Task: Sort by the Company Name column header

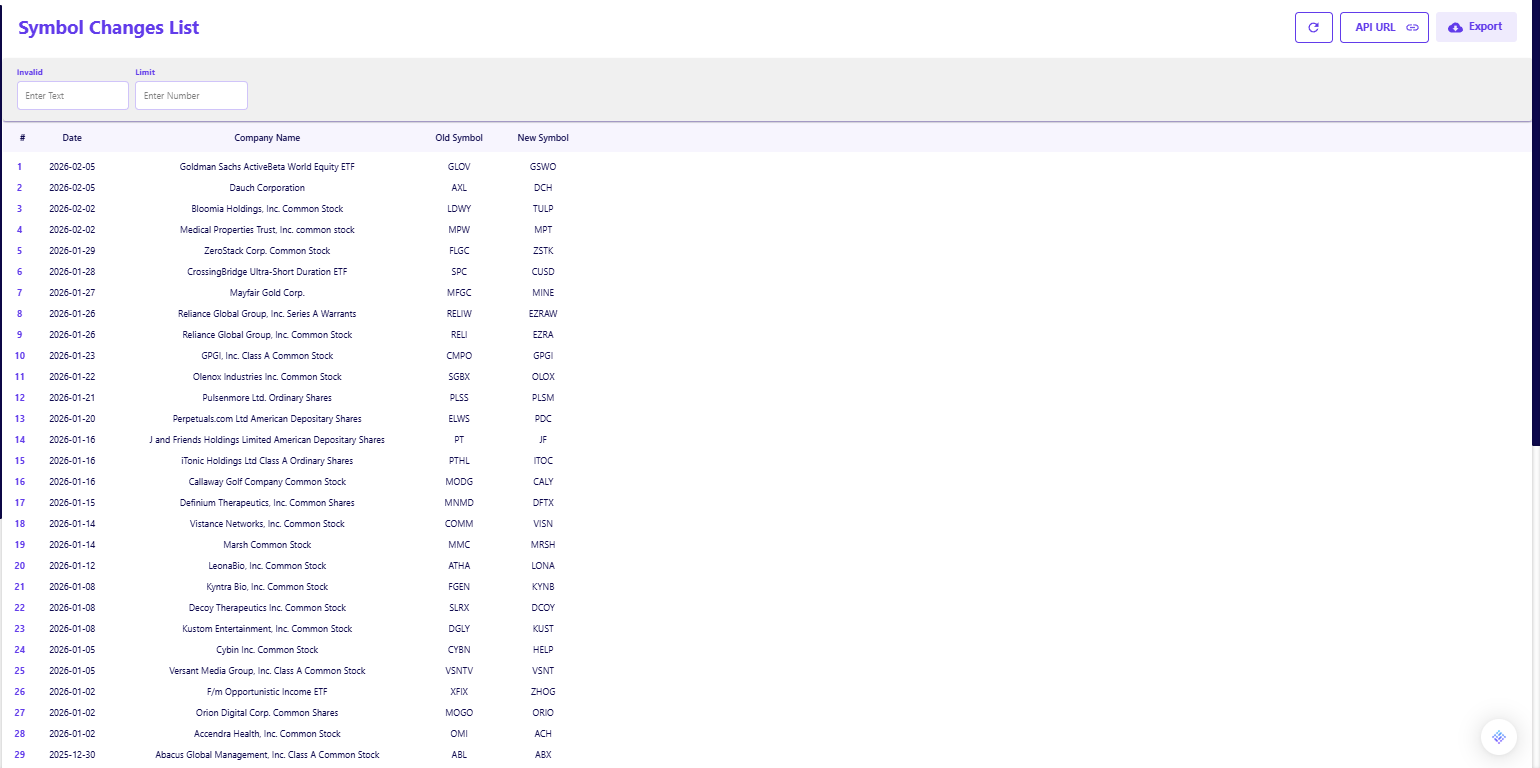Action: [267, 138]
